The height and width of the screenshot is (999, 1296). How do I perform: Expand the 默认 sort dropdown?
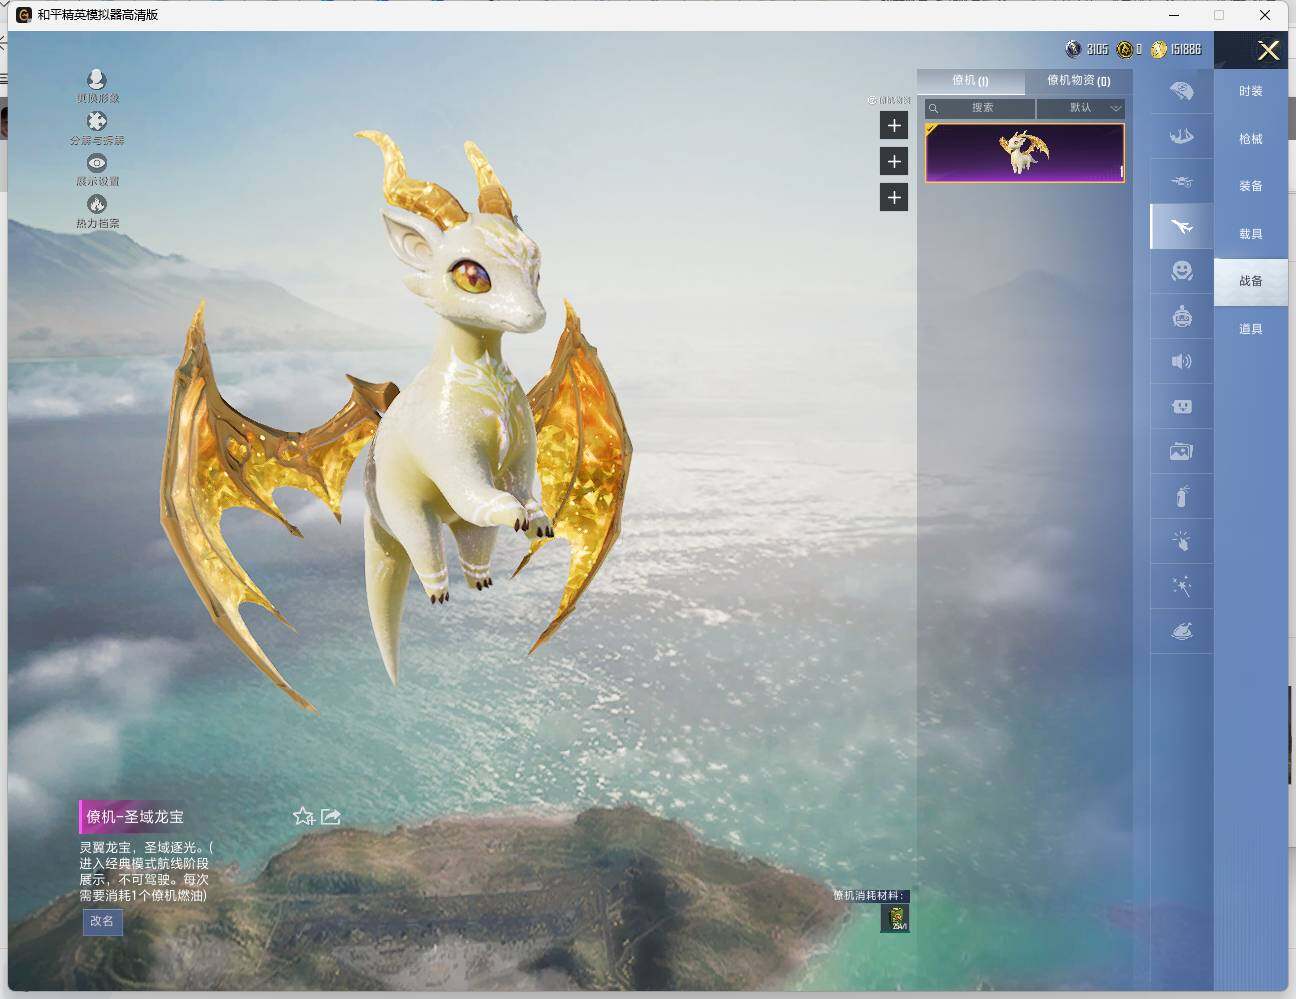tap(1081, 108)
